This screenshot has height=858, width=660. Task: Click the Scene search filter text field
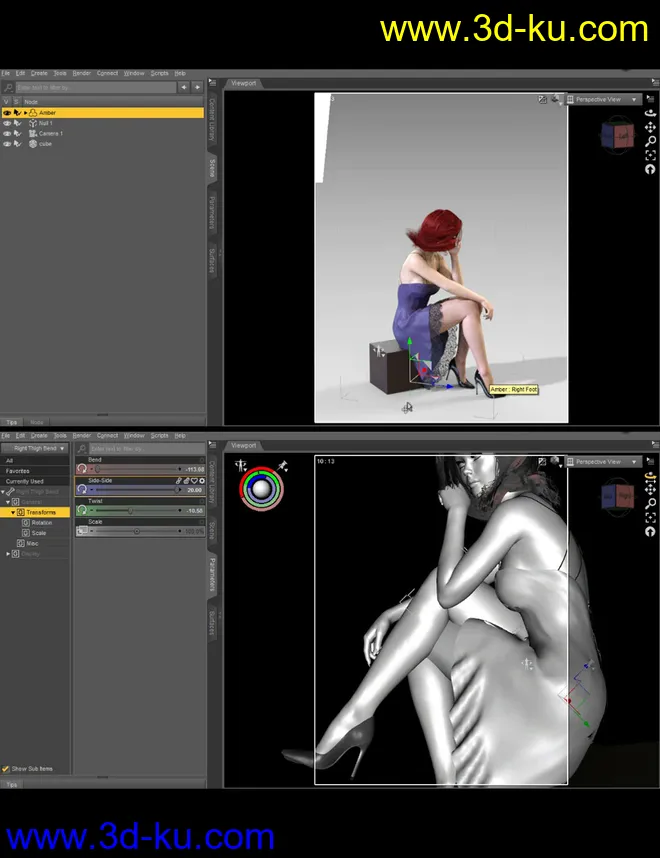pyautogui.click(x=95, y=88)
